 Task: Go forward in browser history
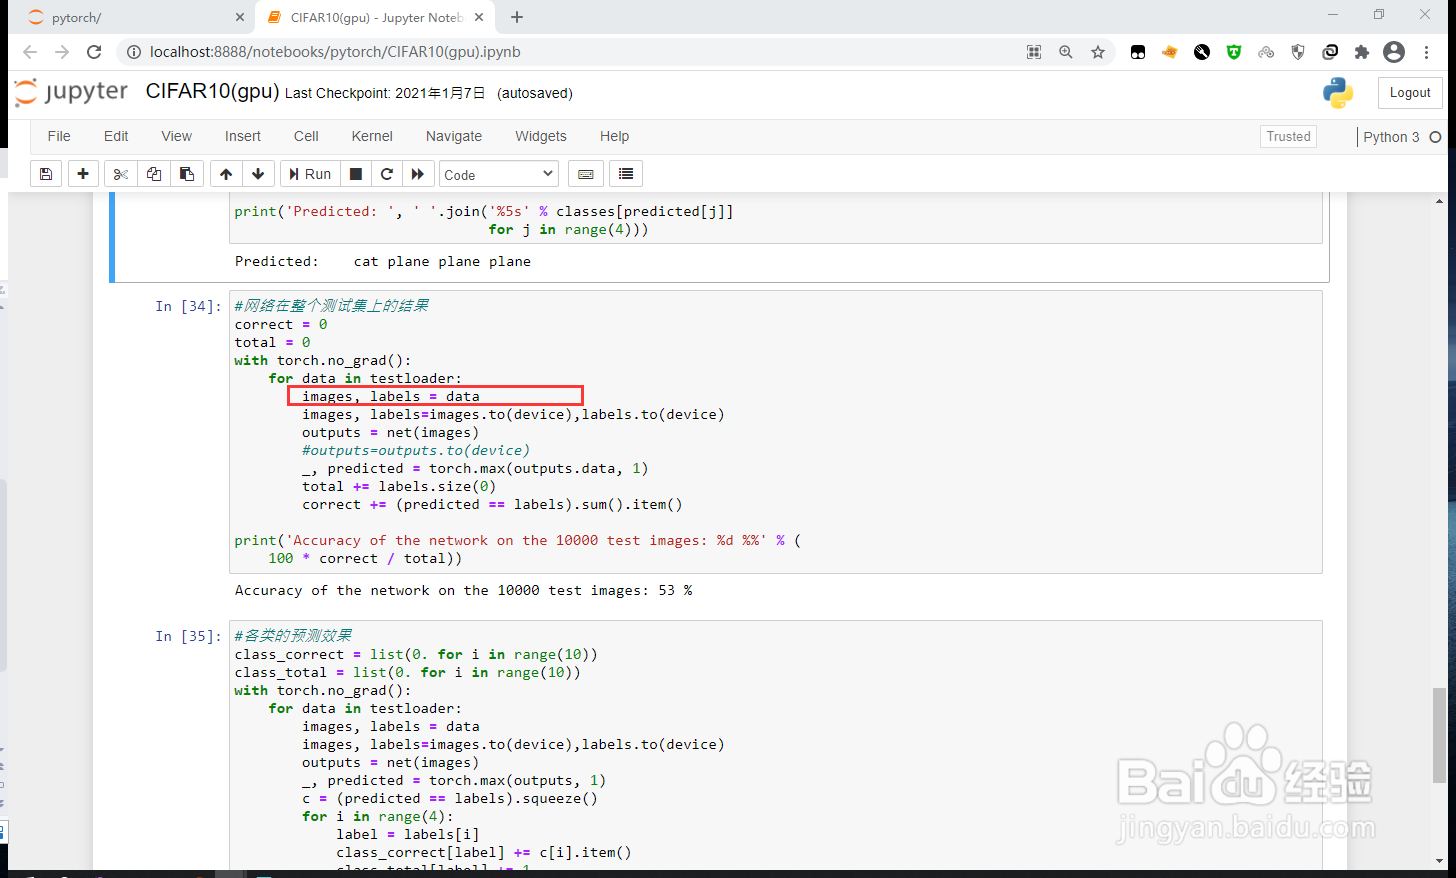point(62,52)
